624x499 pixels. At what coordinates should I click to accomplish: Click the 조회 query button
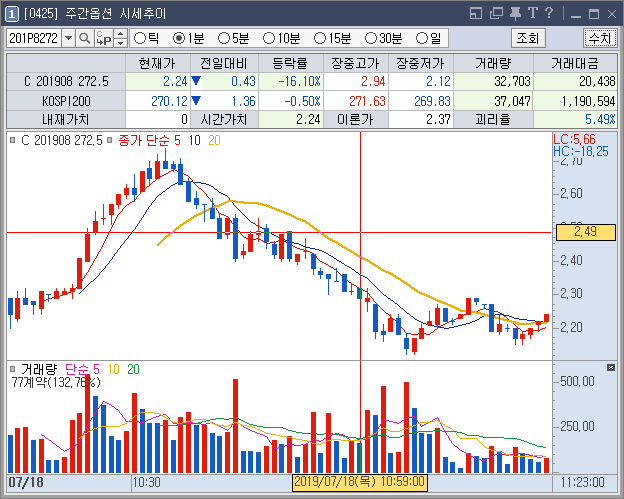coord(528,38)
